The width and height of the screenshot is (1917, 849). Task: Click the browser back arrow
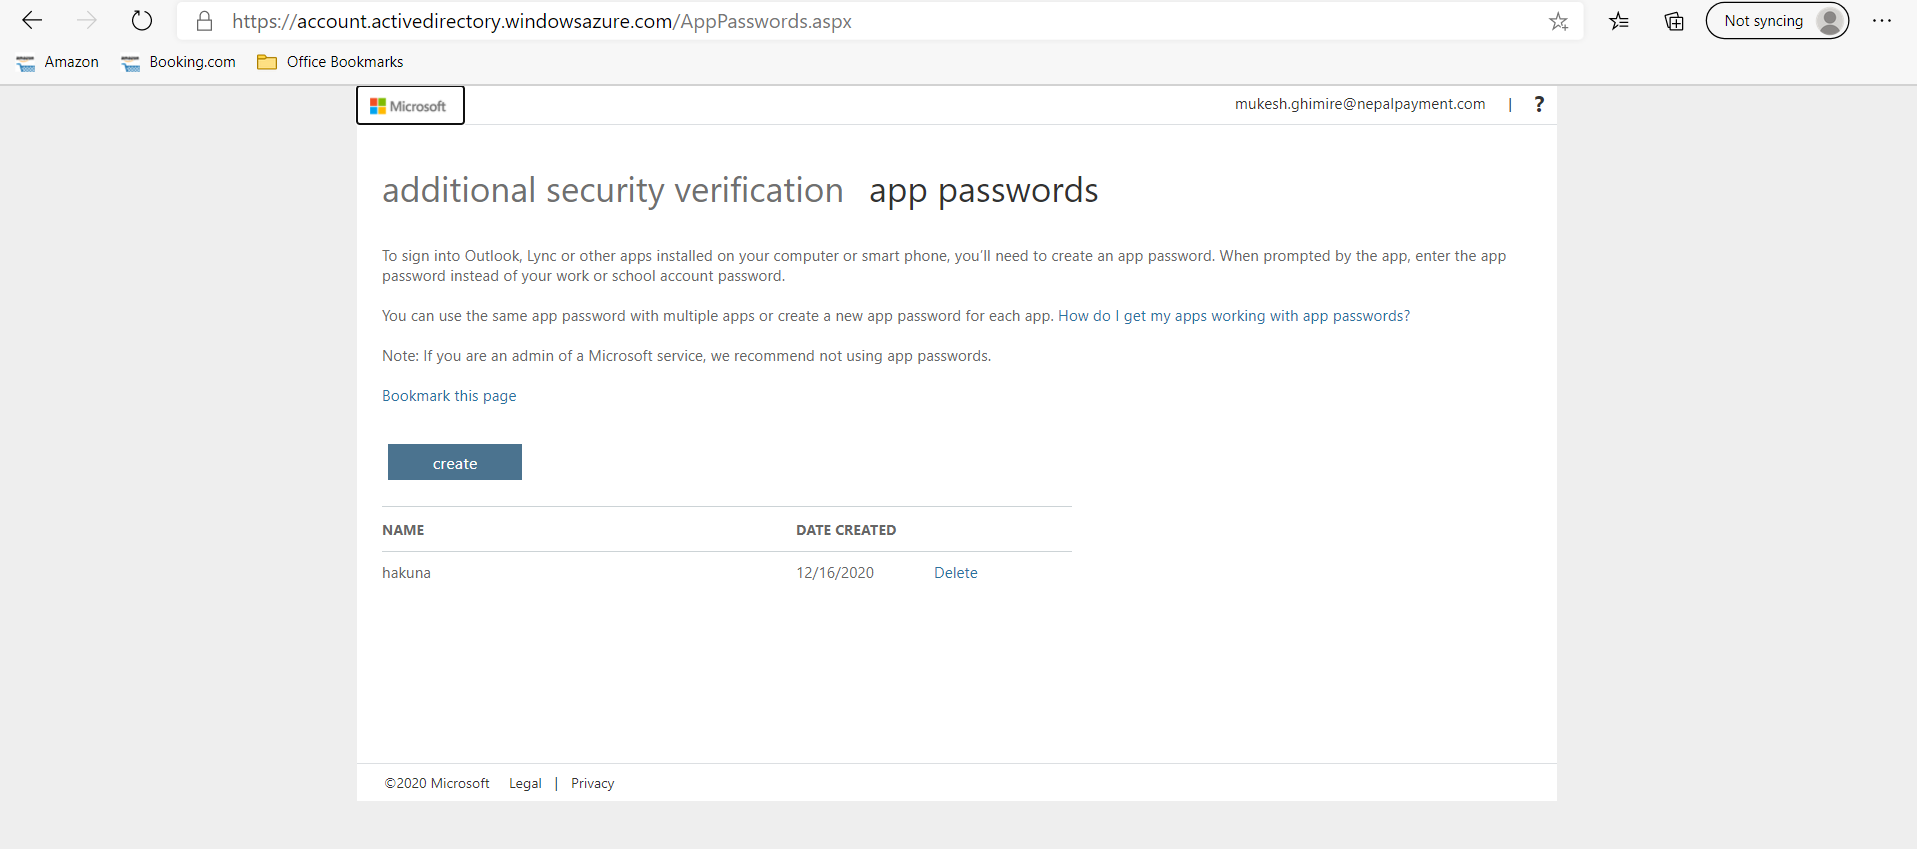[x=32, y=21]
